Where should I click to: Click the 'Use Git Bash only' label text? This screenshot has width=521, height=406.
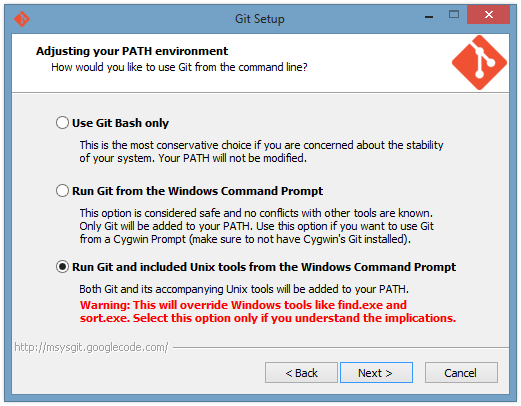[x=120, y=123]
